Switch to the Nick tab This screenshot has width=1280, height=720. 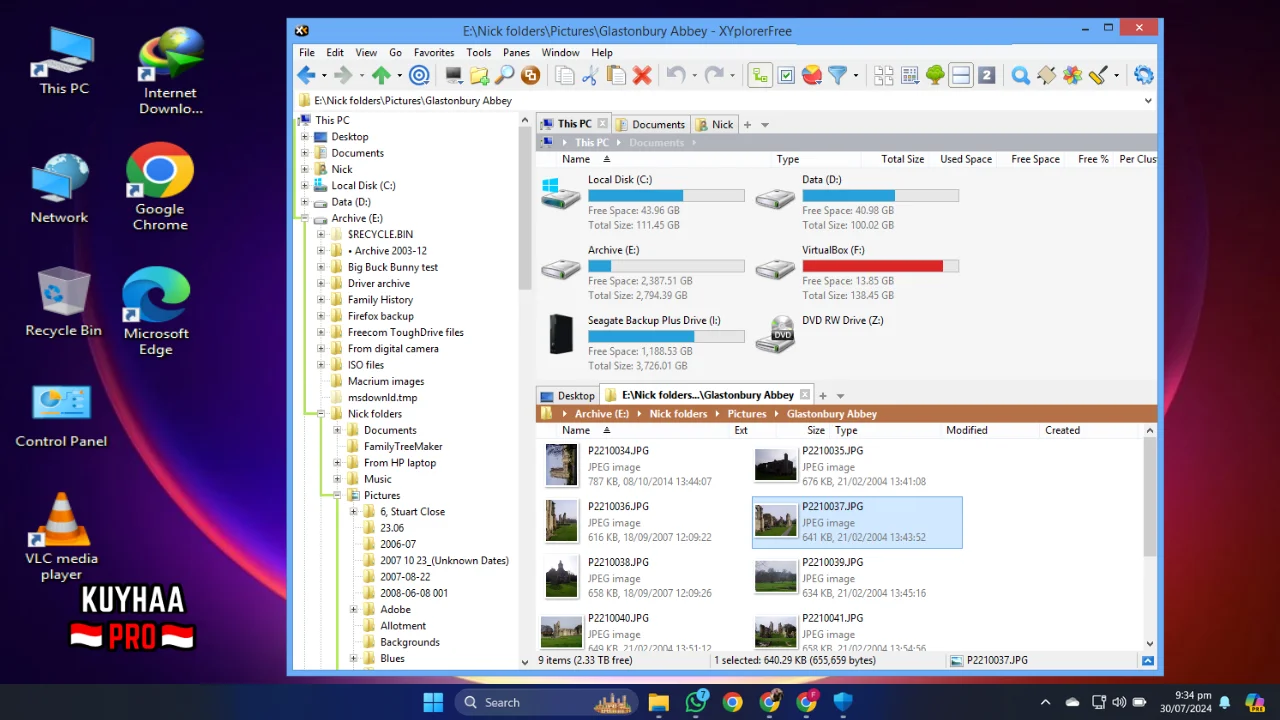(x=714, y=124)
